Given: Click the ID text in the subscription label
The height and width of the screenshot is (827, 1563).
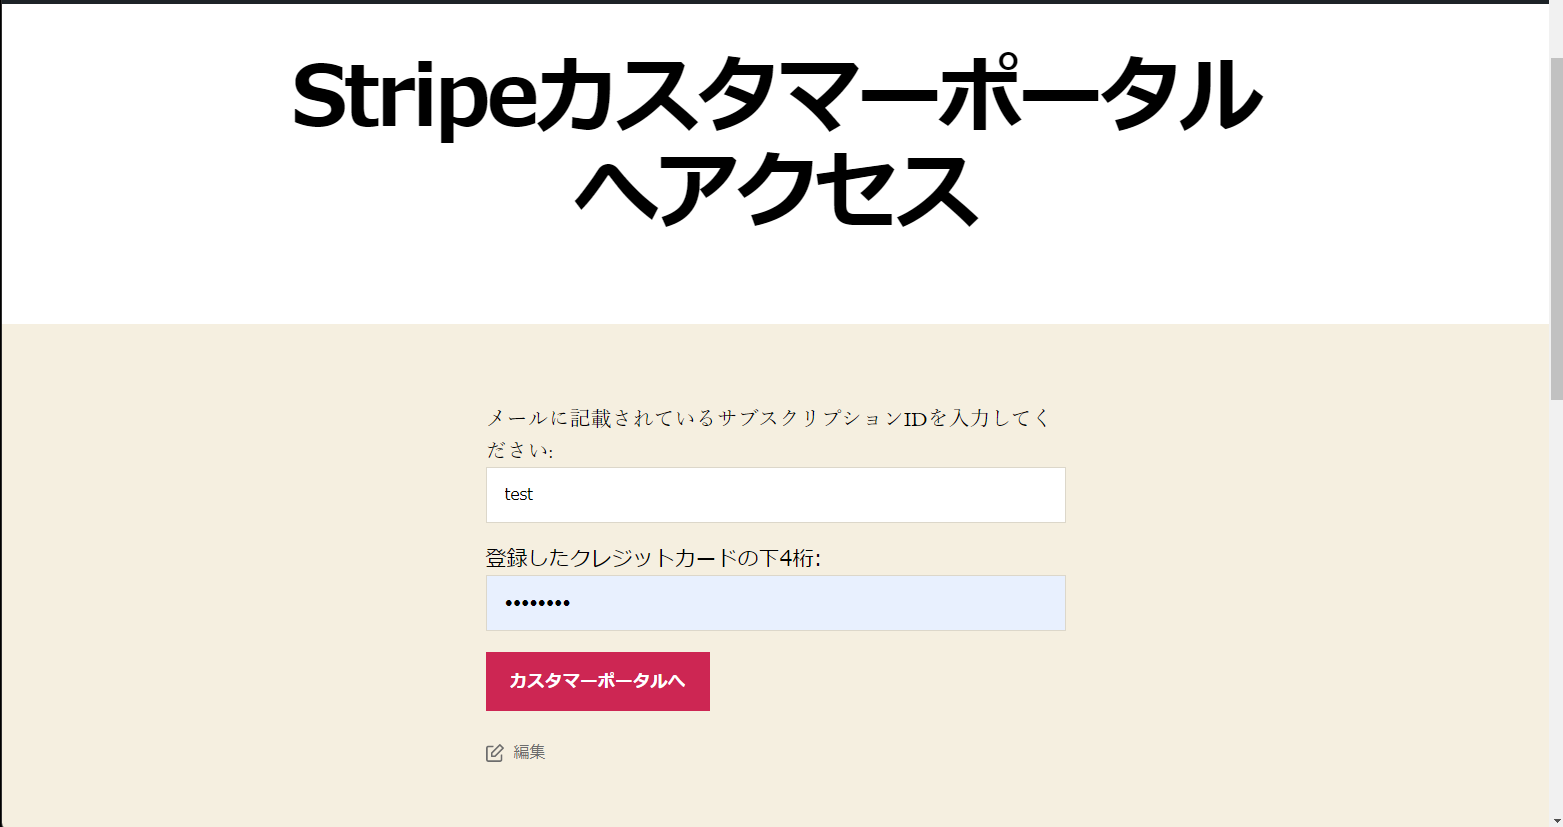Looking at the screenshot, I should [915, 419].
